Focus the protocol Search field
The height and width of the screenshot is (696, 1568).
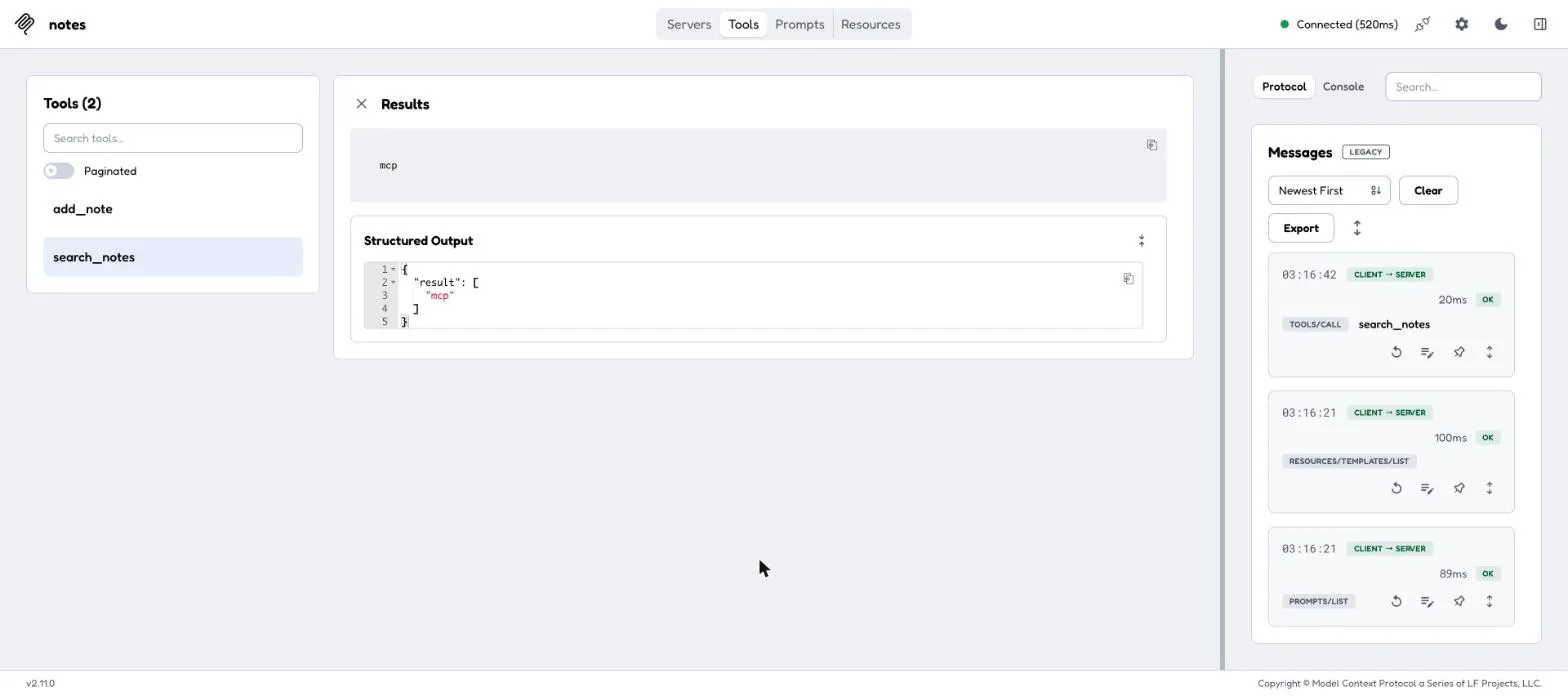[1463, 87]
